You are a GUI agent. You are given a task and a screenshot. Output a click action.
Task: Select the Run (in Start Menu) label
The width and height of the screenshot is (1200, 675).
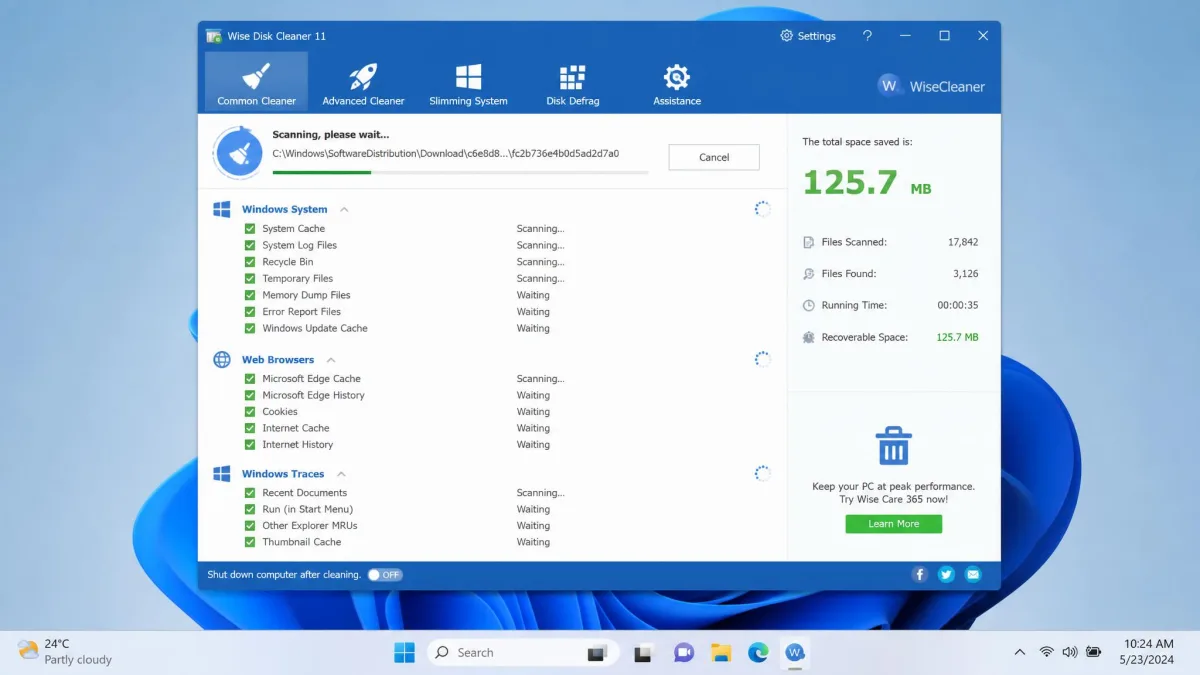pos(308,509)
